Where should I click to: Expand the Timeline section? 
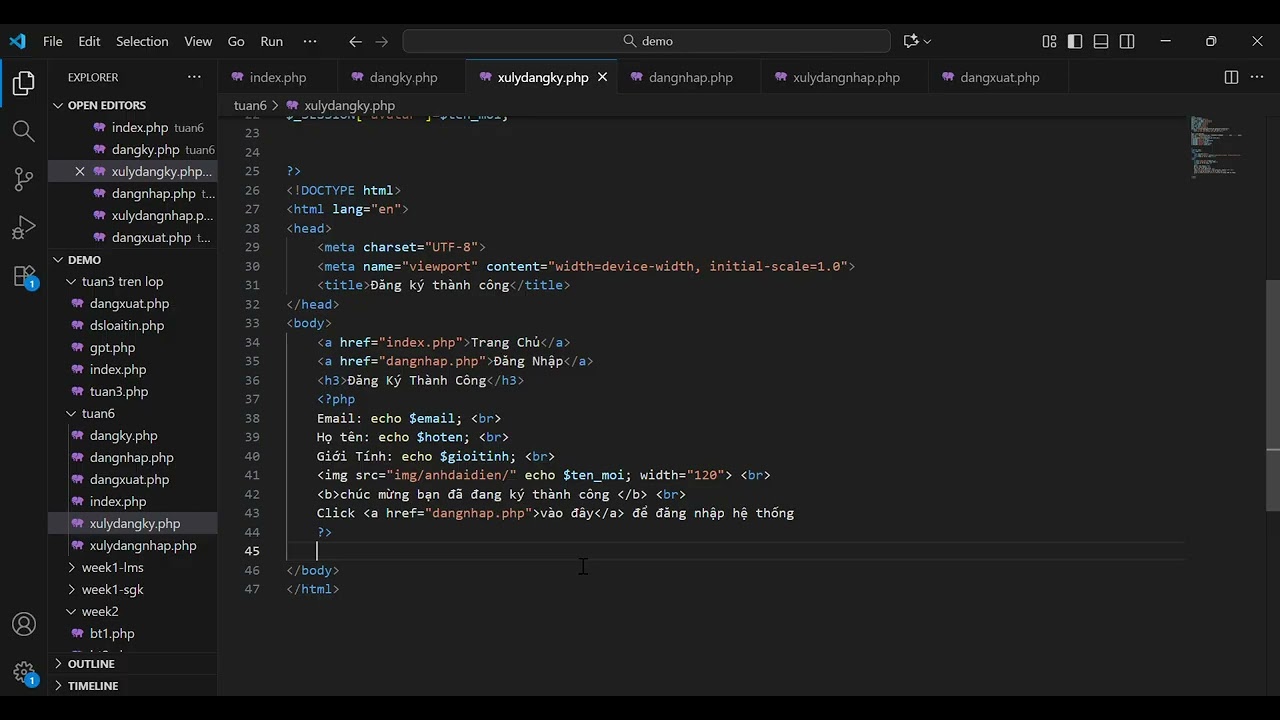(132, 686)
